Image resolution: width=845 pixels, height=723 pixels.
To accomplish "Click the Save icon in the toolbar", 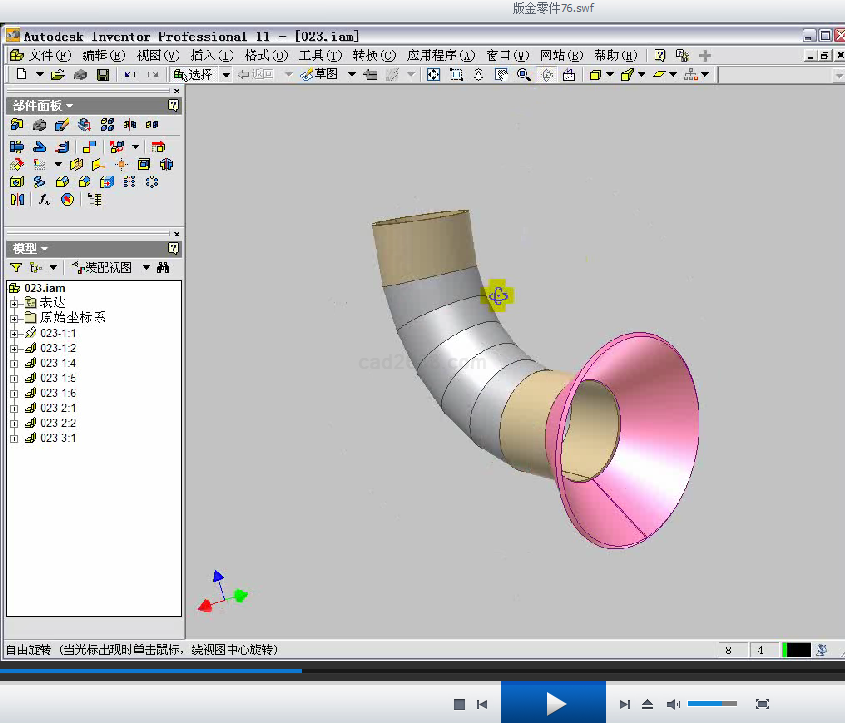I will pos(103,75).
